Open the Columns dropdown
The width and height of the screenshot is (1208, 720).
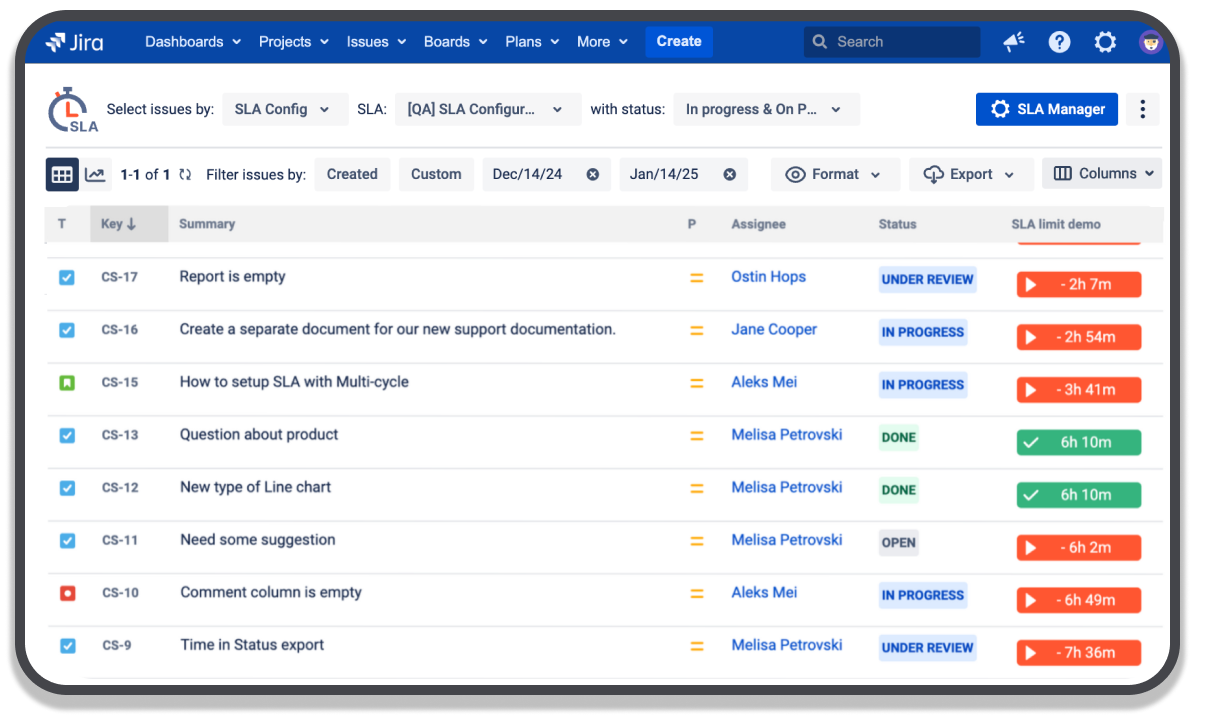pos(1102,173)
